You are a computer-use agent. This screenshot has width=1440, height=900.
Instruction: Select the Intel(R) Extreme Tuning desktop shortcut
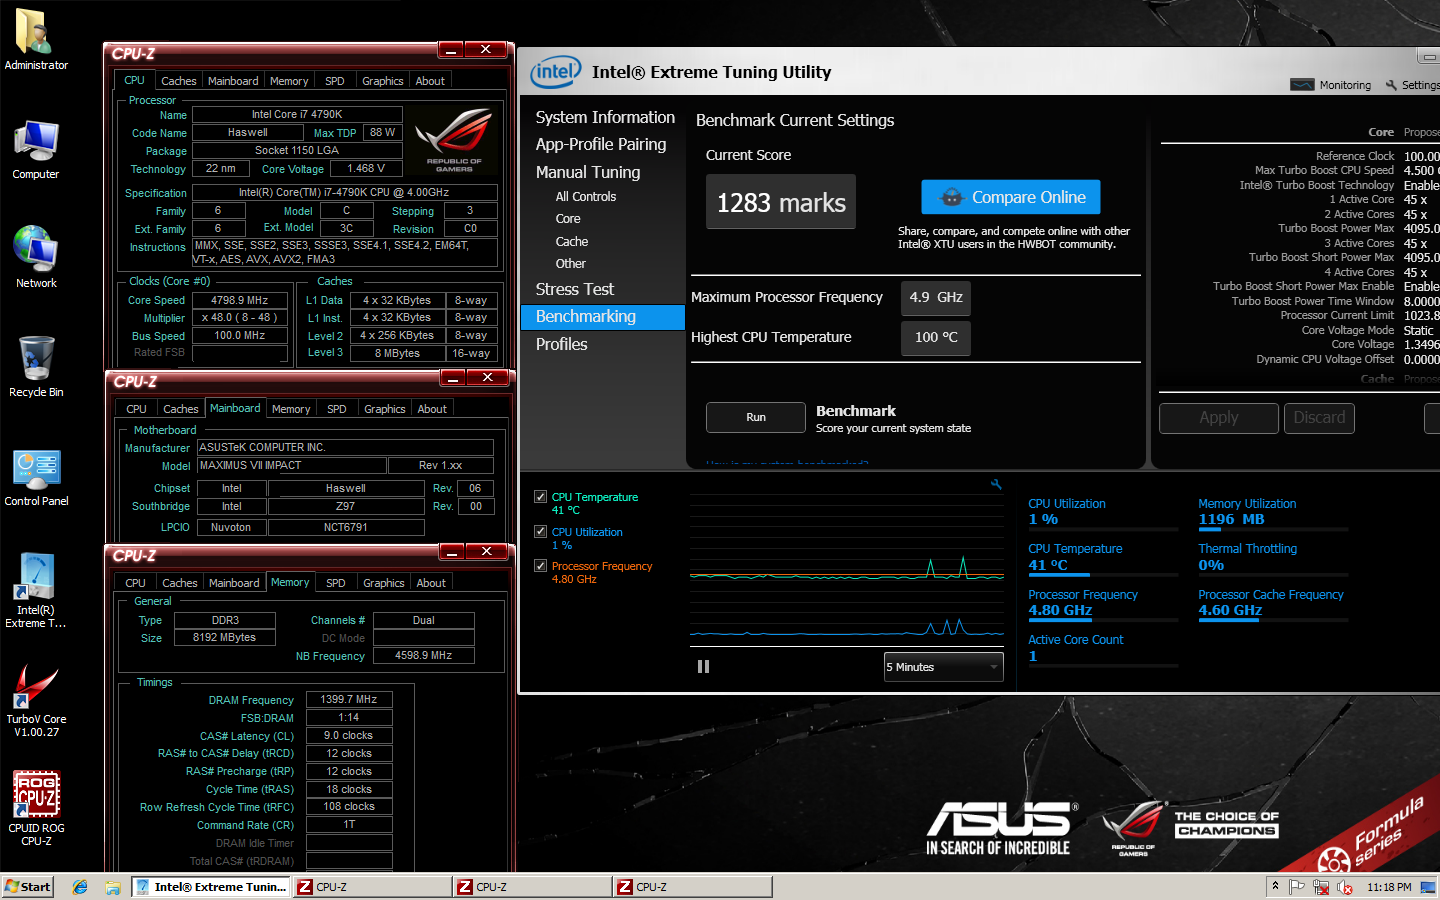point(36,590)
